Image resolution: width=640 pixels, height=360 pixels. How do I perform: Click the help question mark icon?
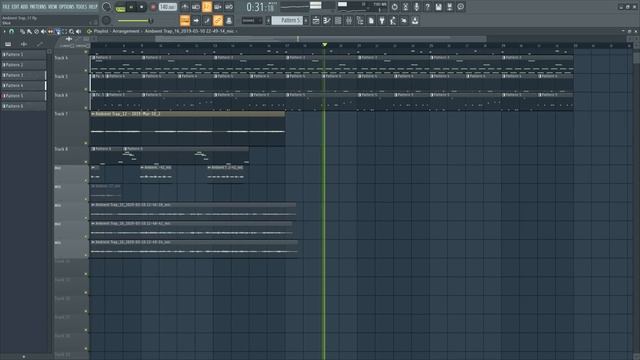coord(427,7)
